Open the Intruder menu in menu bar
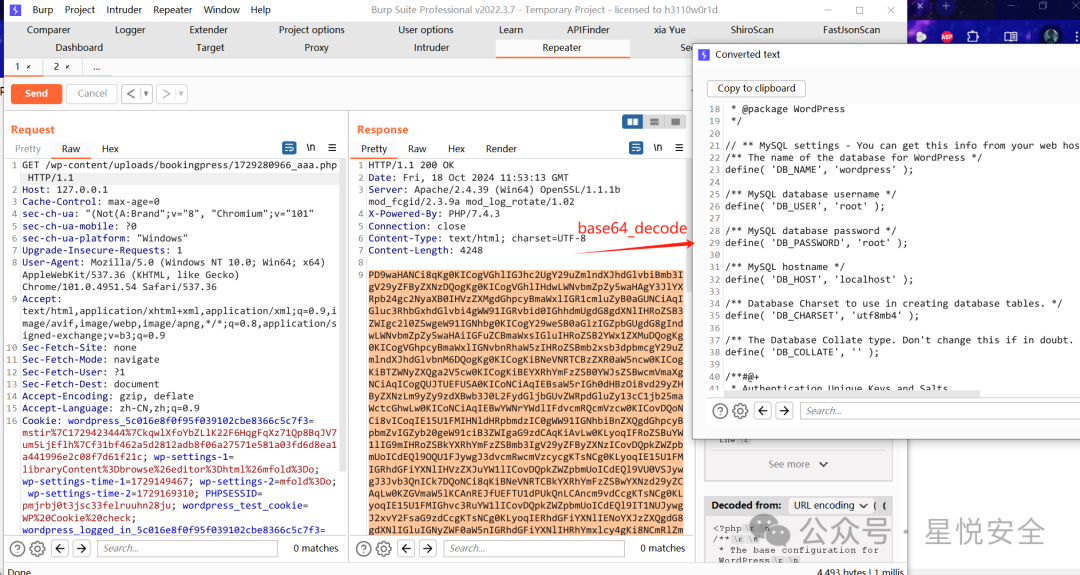This screenshot has height=575, width=1080. click(x=124, y=10)
